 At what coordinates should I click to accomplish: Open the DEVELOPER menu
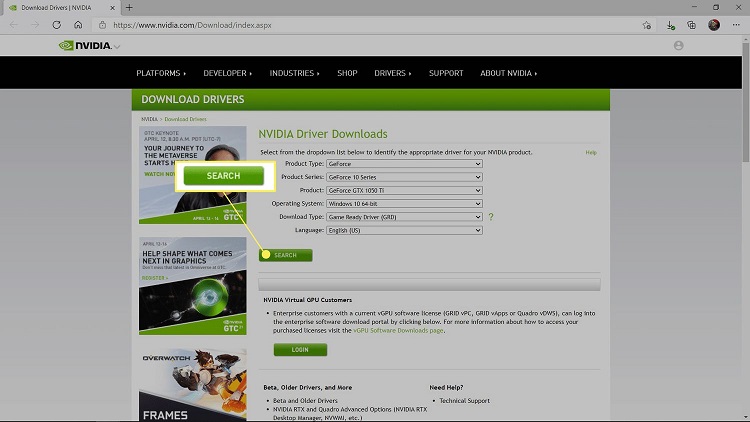[x=227, y=73]
